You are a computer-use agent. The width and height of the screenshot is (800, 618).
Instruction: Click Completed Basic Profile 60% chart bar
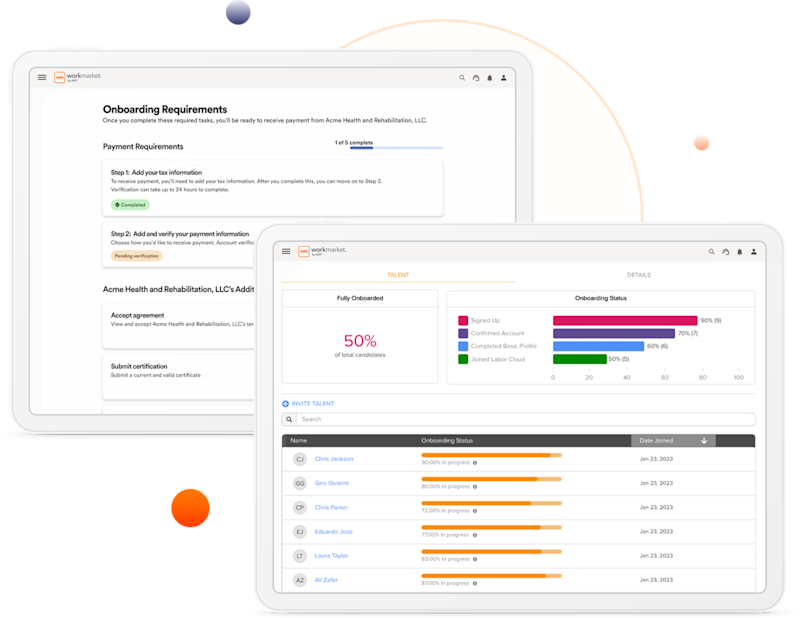coord(598,346)
